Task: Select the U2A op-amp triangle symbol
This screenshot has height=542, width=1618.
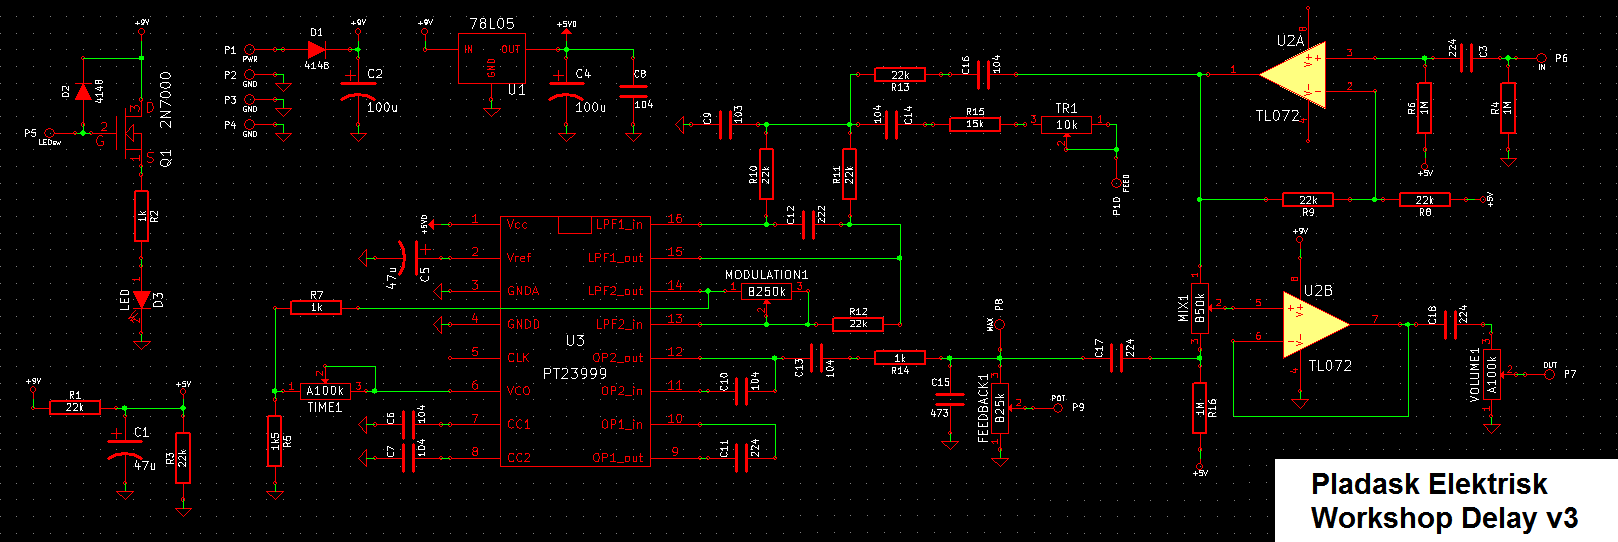Action: (1294, 75)
